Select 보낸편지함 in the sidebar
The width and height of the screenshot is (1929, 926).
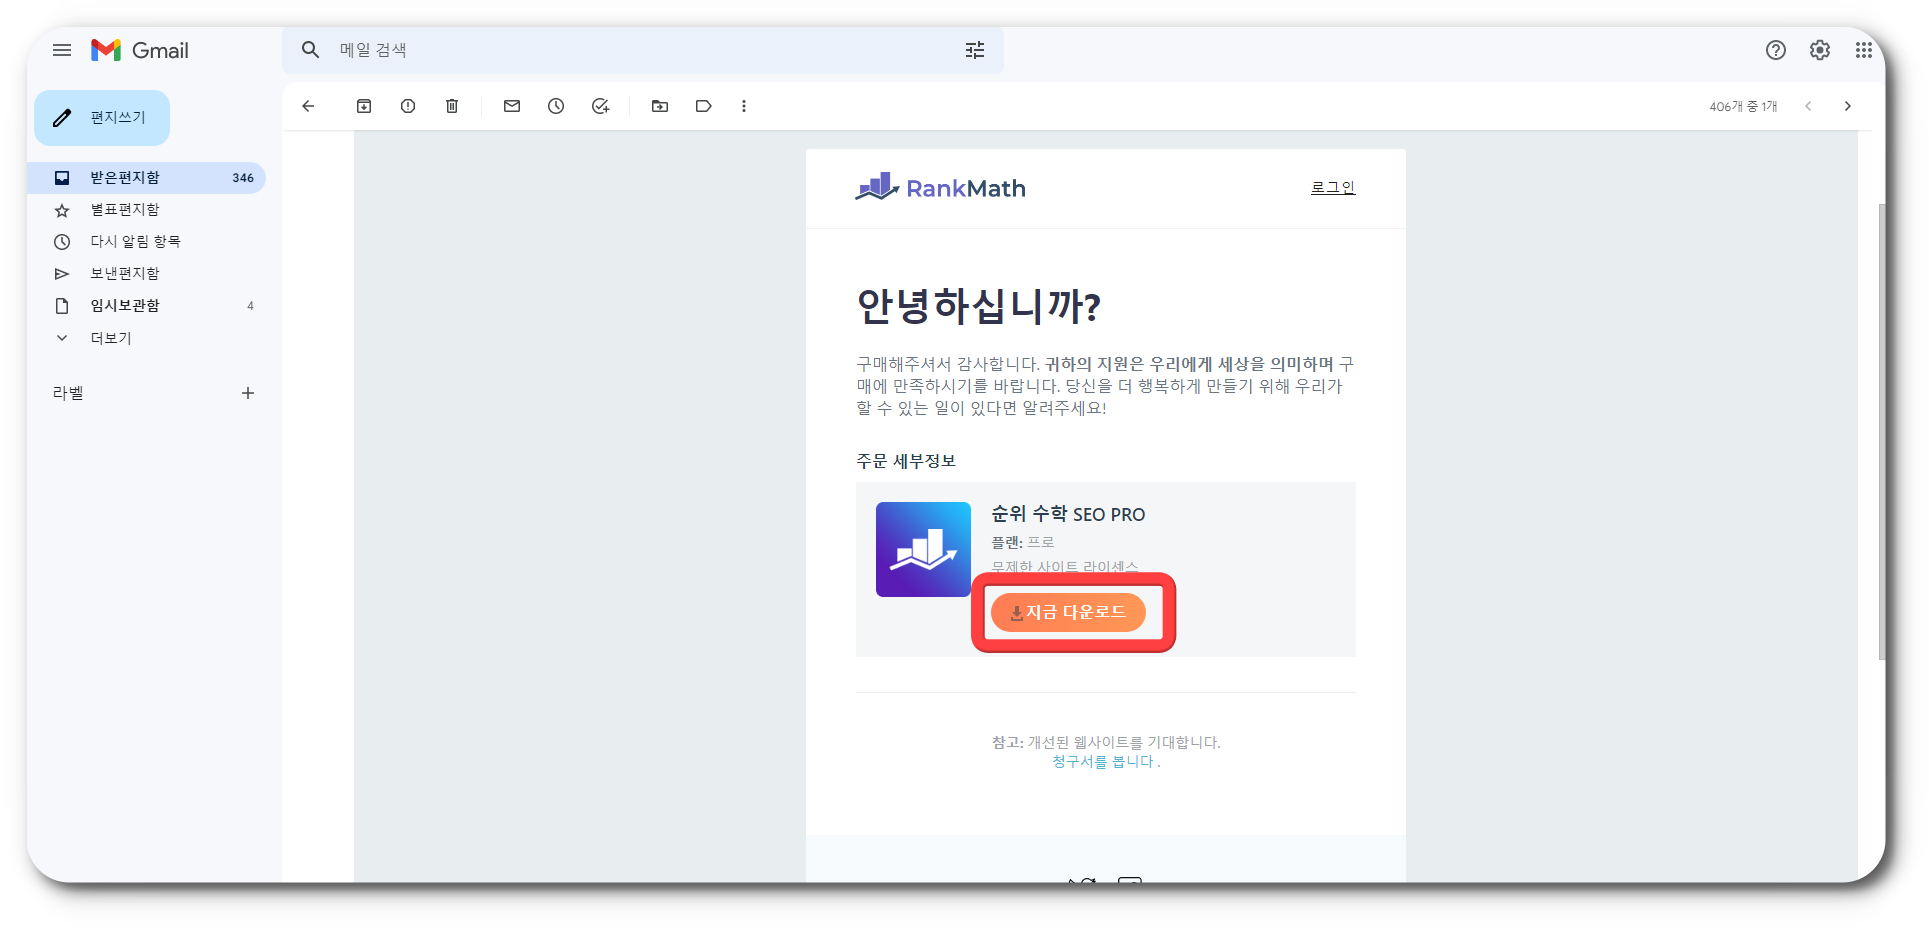click(x=122, y=273)
